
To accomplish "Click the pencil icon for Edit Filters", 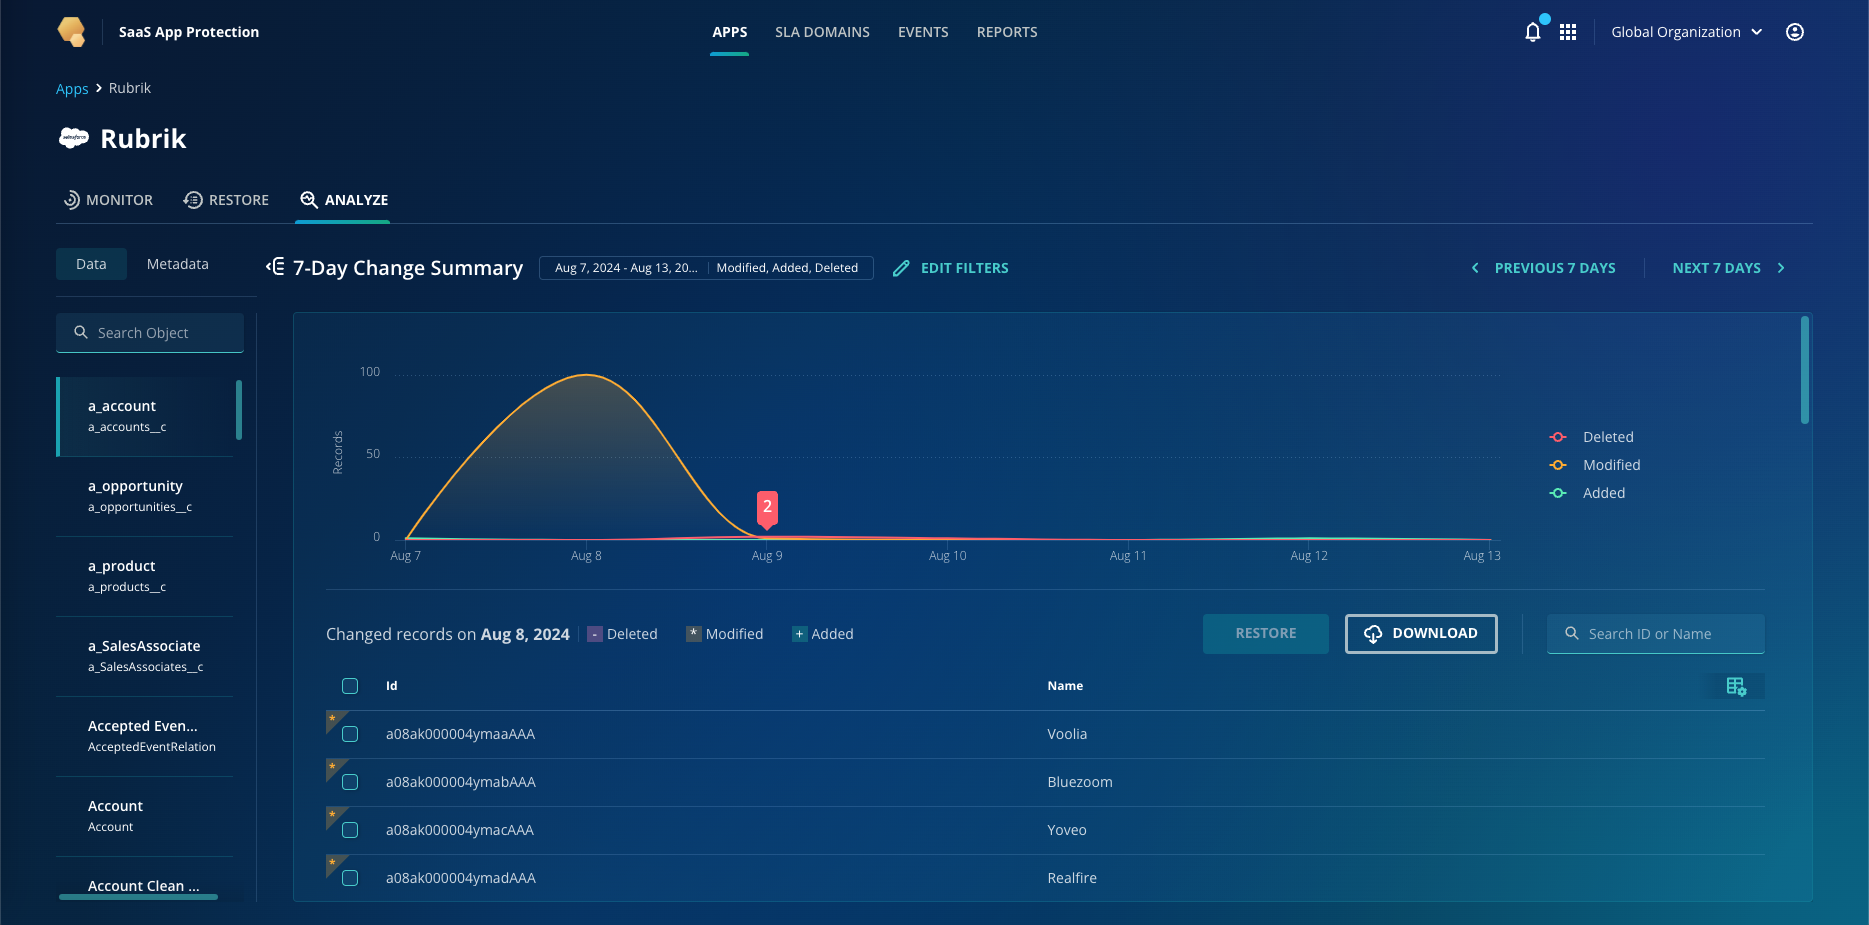I will pos(901,268).
